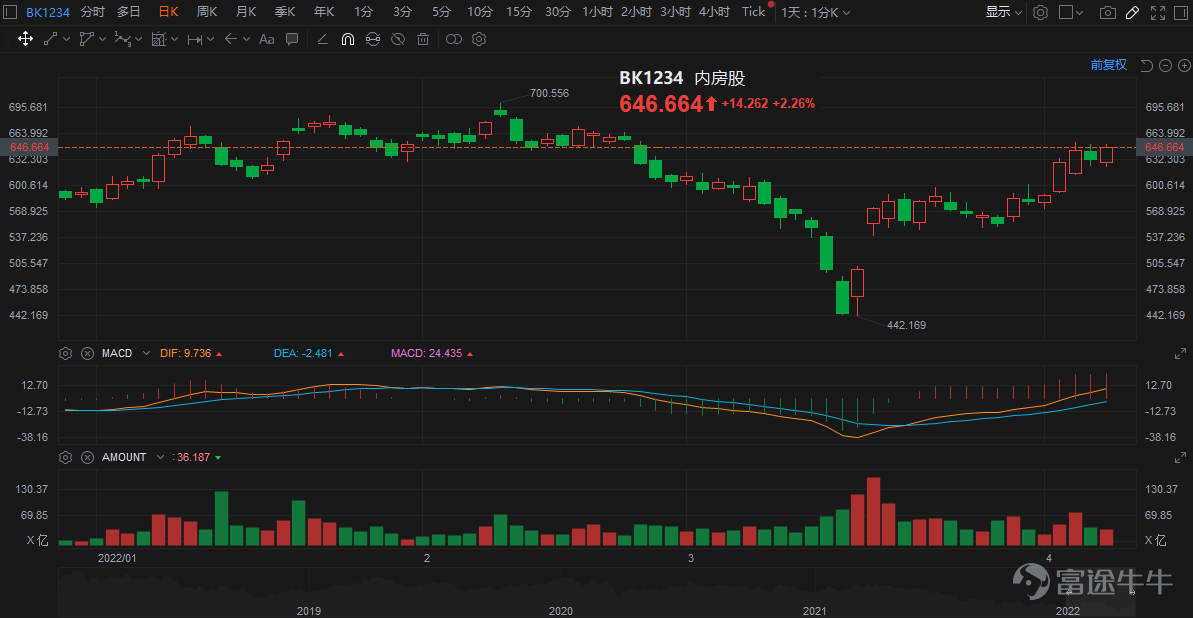Select the line segment drawing tool
Image resolution: width=1193 pixels, height=618 pixels.
[x=51, y=39]
